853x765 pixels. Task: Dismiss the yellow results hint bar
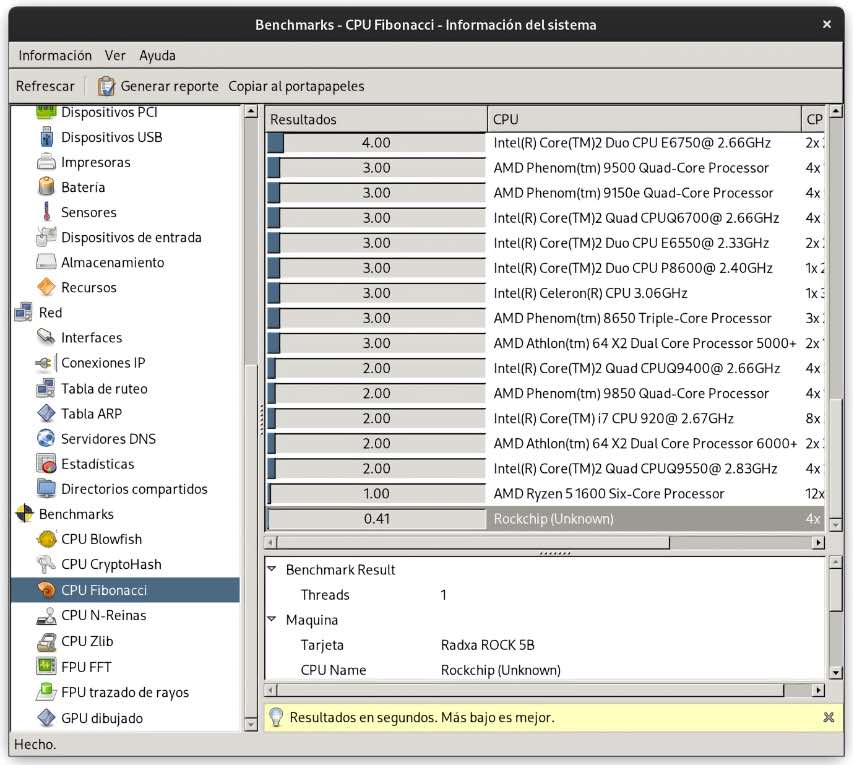[x=829, y=717]
